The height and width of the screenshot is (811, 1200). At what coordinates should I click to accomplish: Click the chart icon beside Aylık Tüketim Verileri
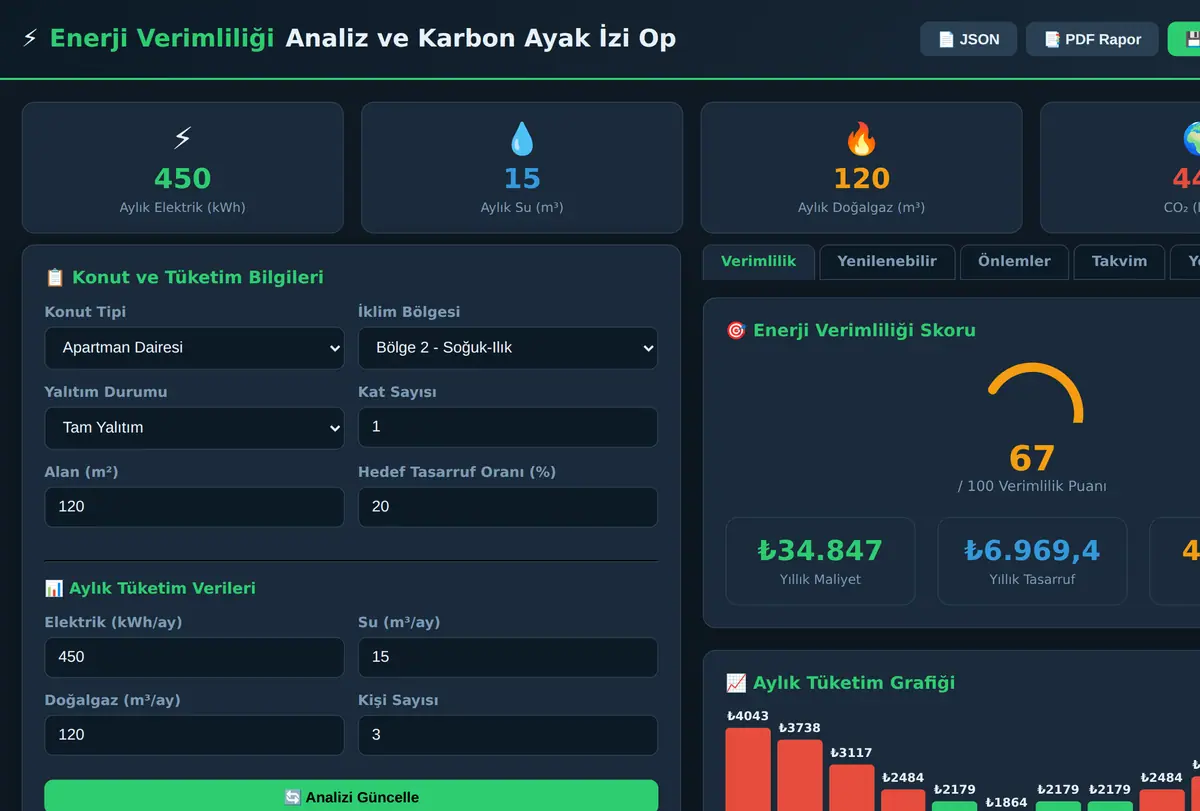click(54, 588)
